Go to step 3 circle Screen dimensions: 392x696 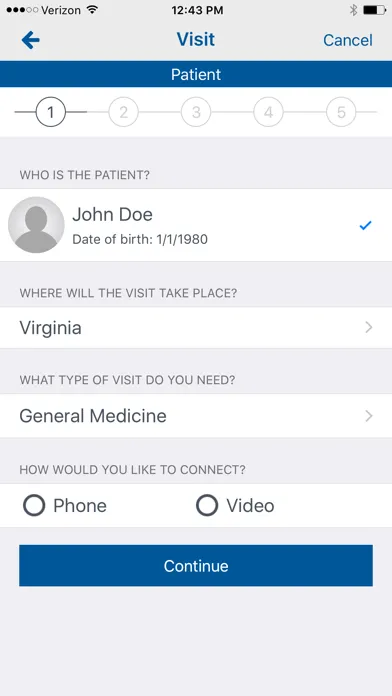pos(196,112)
